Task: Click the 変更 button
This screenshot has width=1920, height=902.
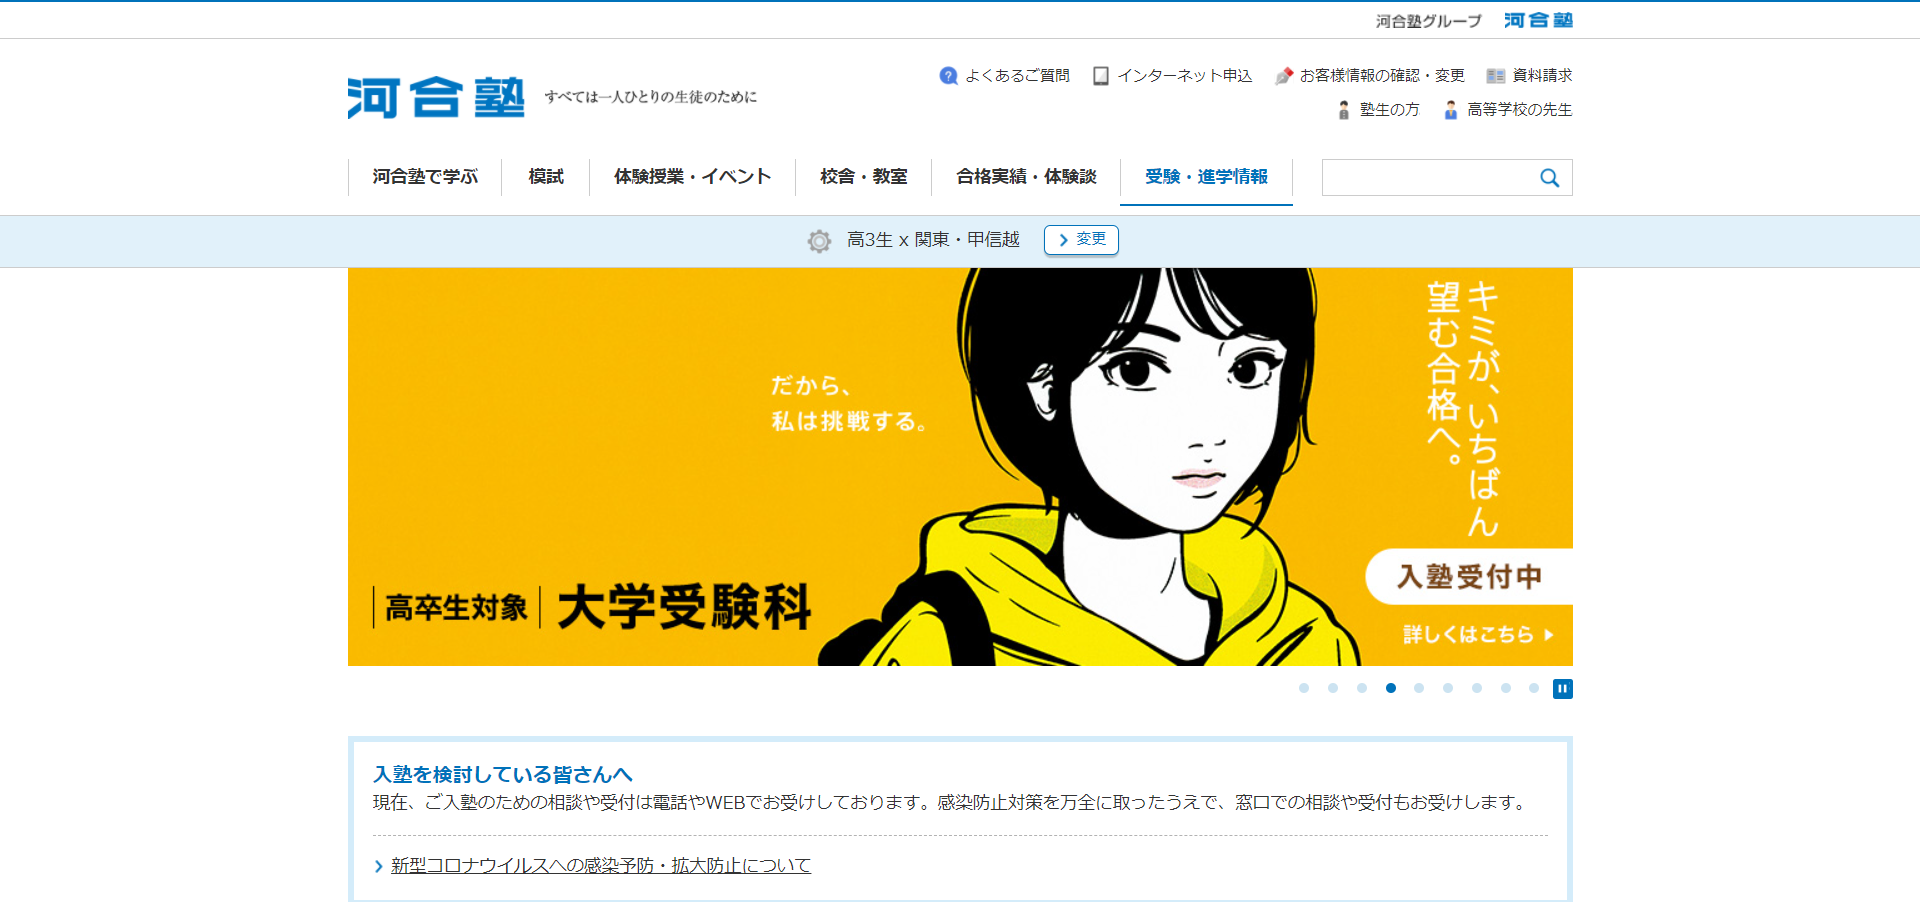Action: (x=1081, y=240)
